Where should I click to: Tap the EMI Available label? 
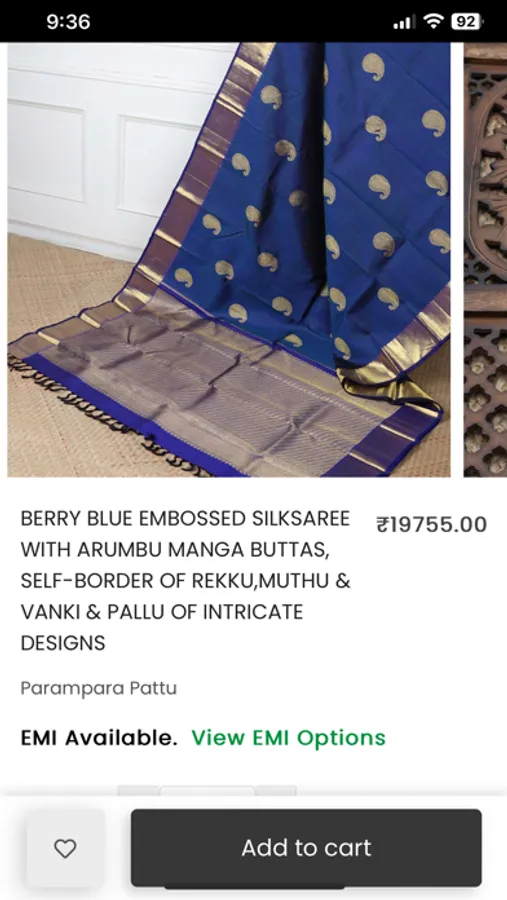[x=99, y=738]
